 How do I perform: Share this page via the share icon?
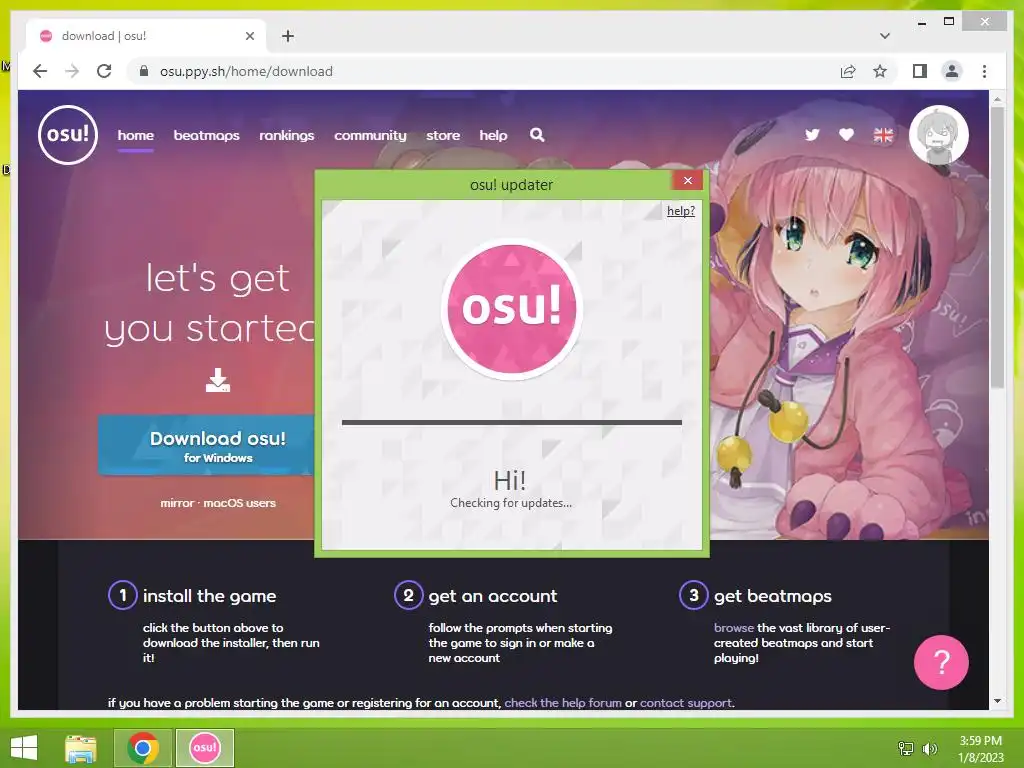tap(848, 71)
